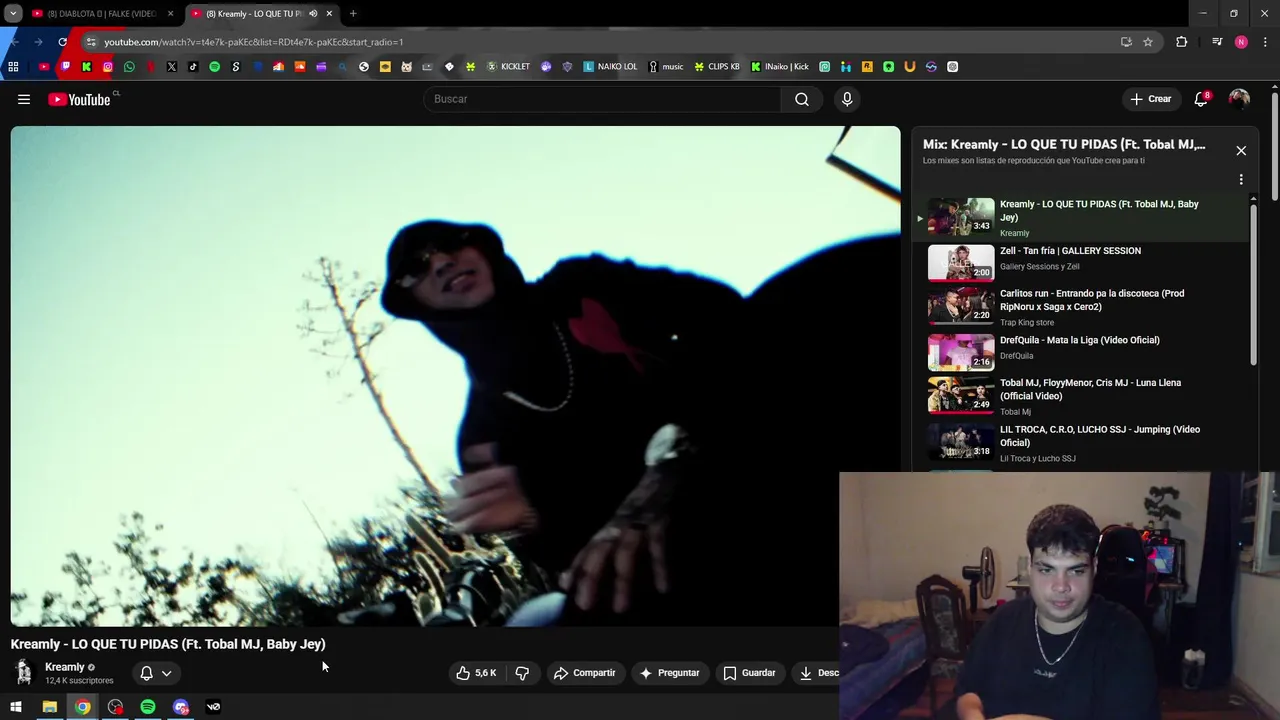The height and width of the screenshot is (720, 1280).
Task: Open the CLIPS KB bookmark
Action: tap(717, 67)
